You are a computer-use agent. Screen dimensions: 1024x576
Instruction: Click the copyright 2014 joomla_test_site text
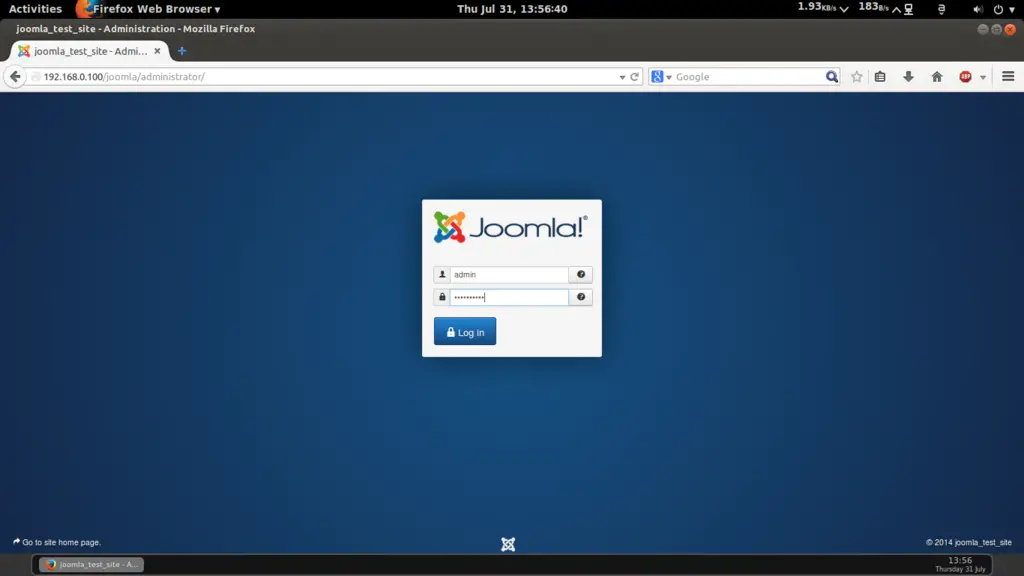point(968,542)
